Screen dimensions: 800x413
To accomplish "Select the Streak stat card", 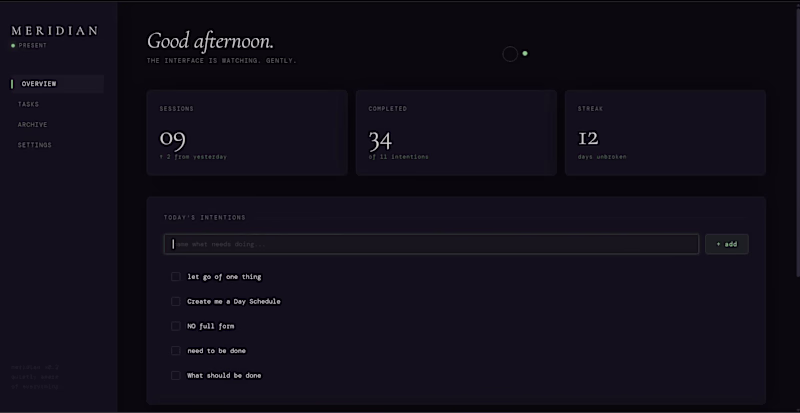I will [x=665, y=133].
